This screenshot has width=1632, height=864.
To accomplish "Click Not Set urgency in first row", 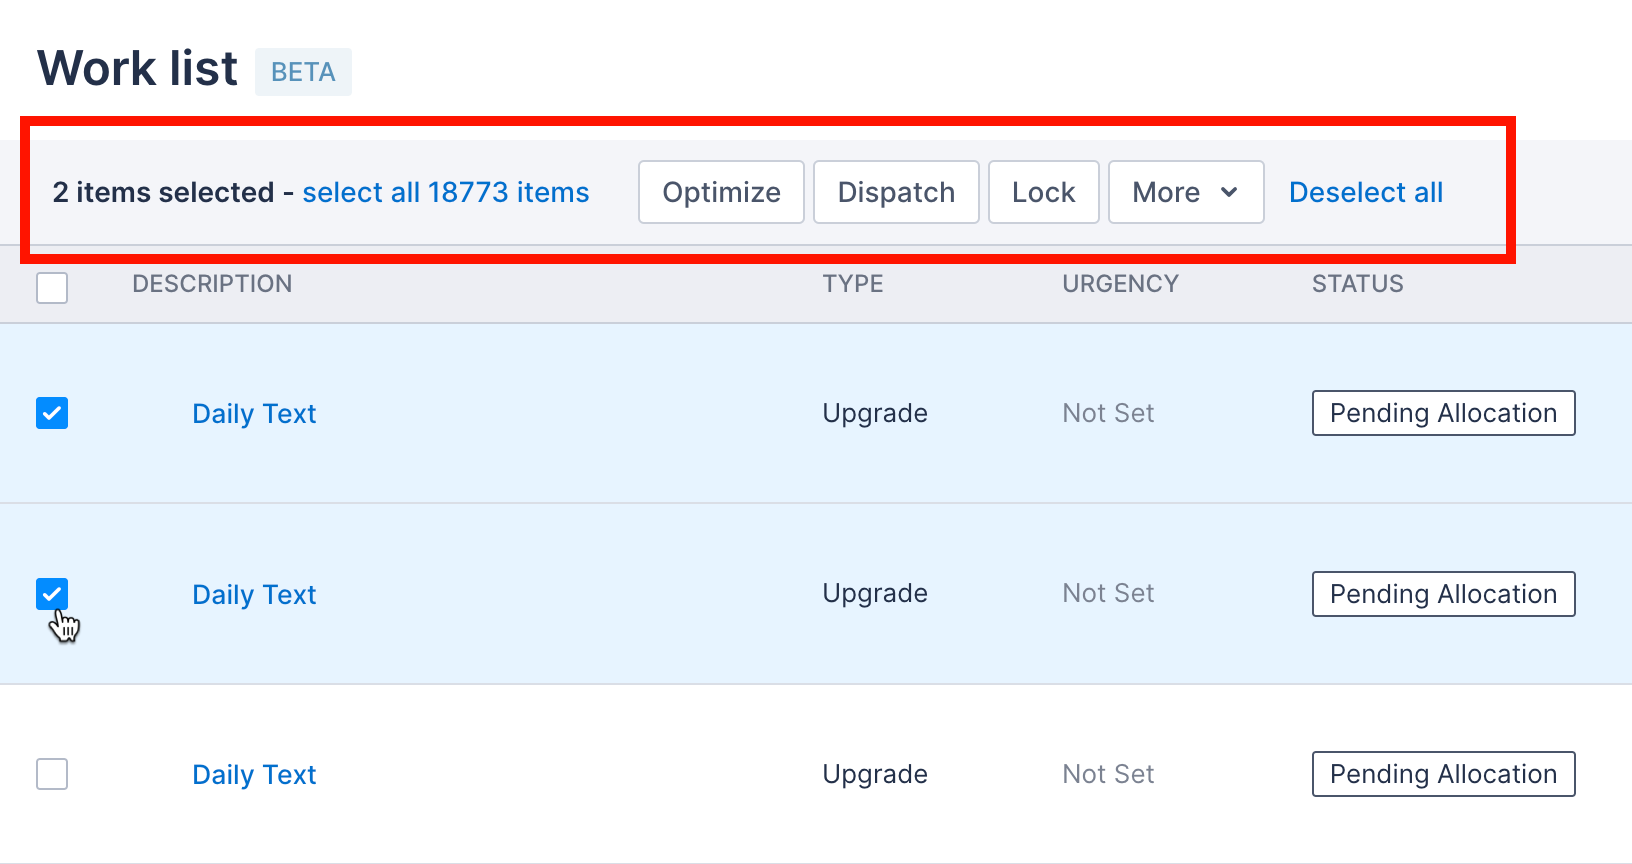I will tap(1108, 413).
